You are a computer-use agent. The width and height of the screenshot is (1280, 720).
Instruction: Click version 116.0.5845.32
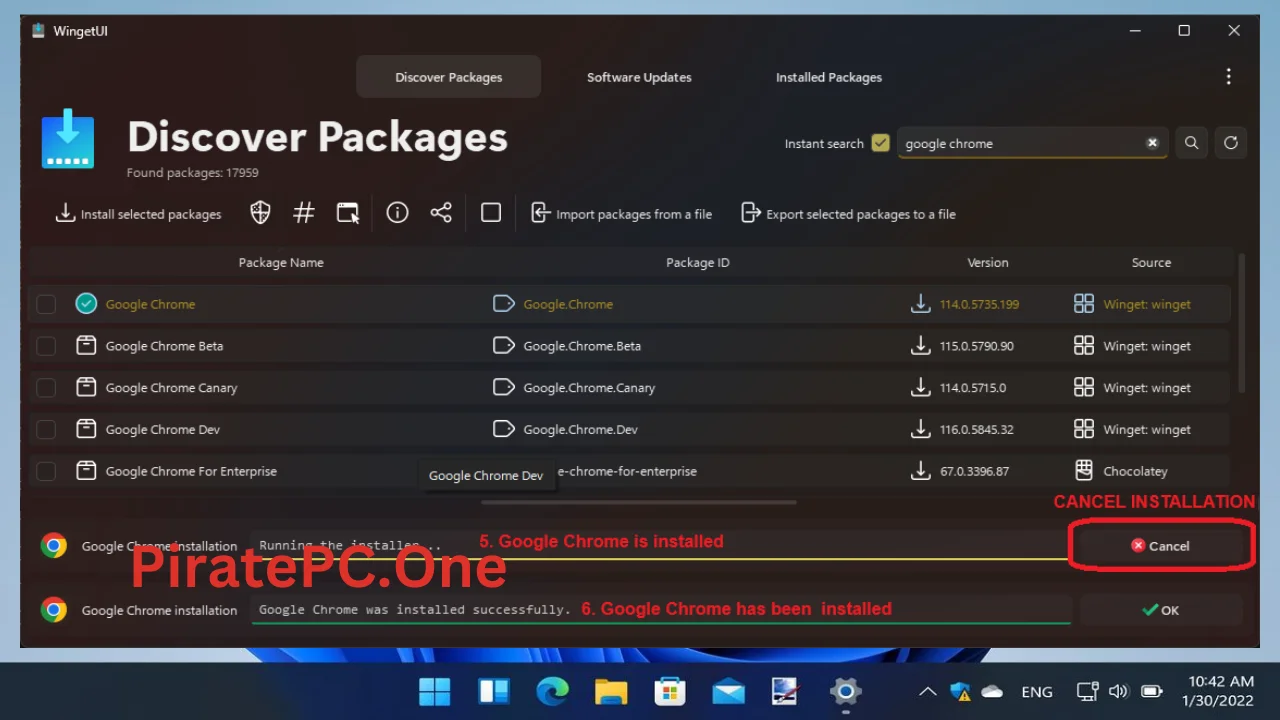click(977, 430)
